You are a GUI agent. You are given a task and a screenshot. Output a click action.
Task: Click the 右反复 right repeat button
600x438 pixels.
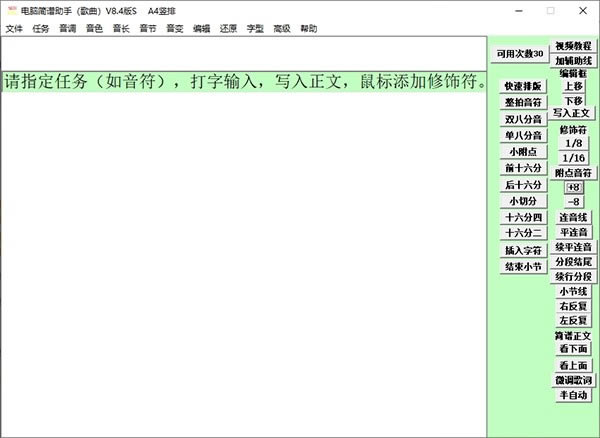tap(573, 306)
